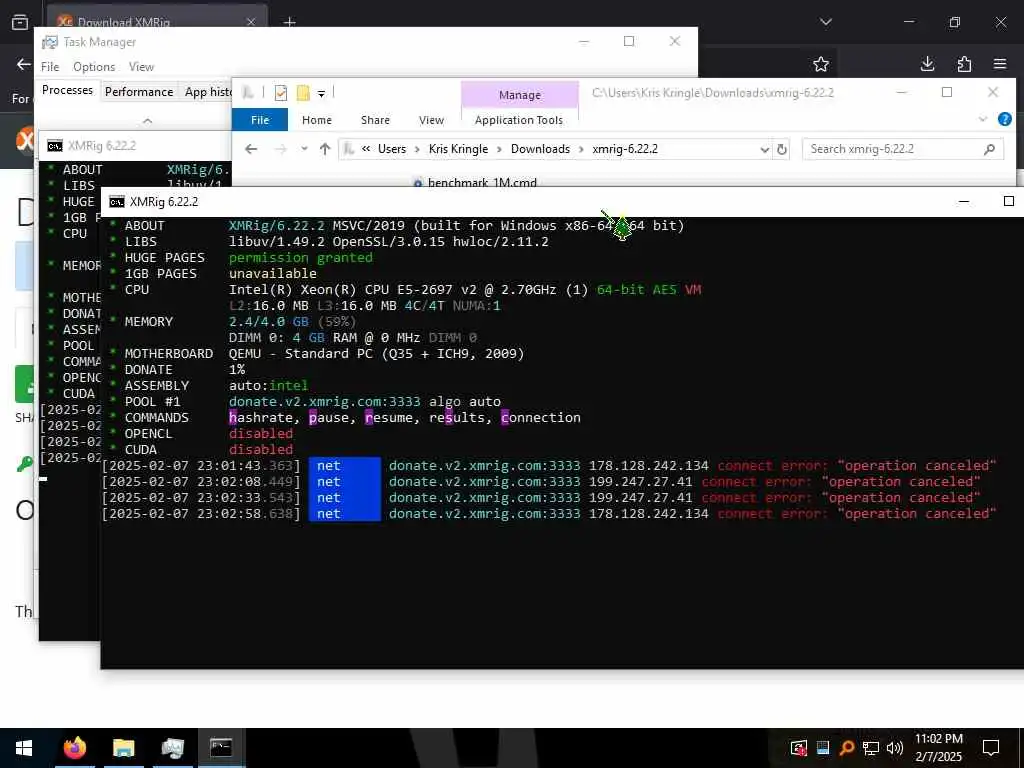This screenshot has height=768, width=1024.
Task: Open the File menu in Task Manager
Action: pos(50,67)
